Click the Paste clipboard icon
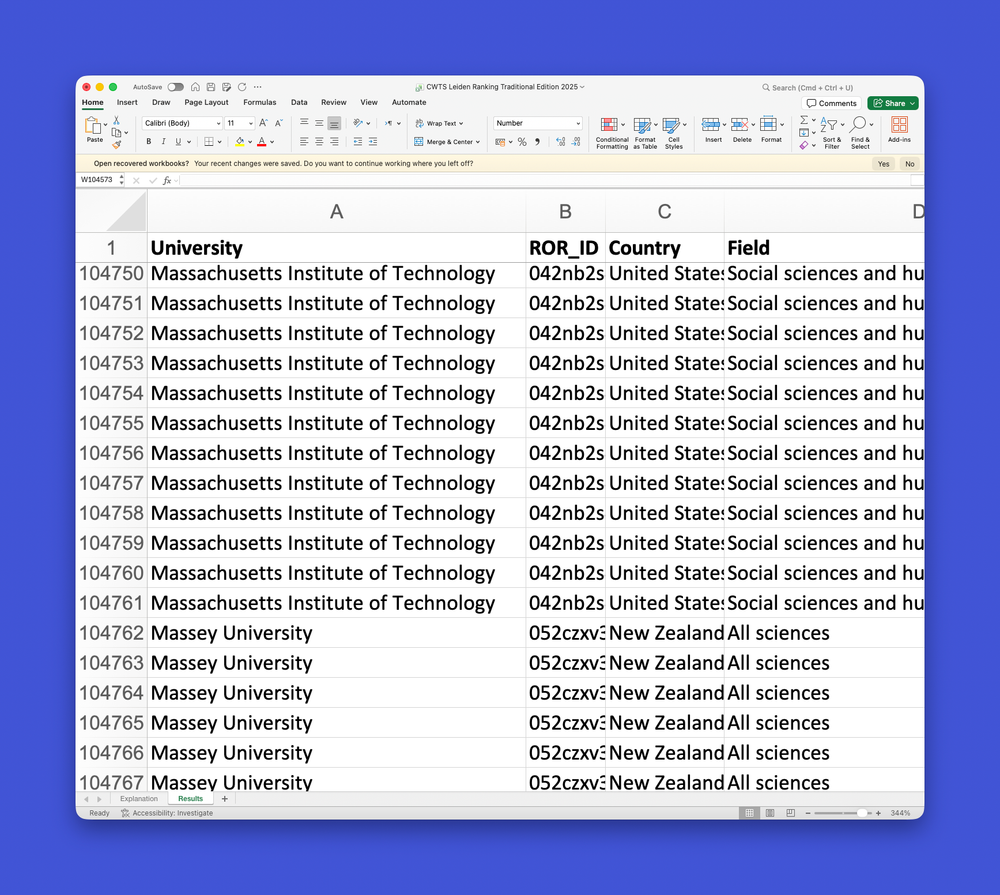This screenshot has width=1000, height=895. tap(93, 126)
